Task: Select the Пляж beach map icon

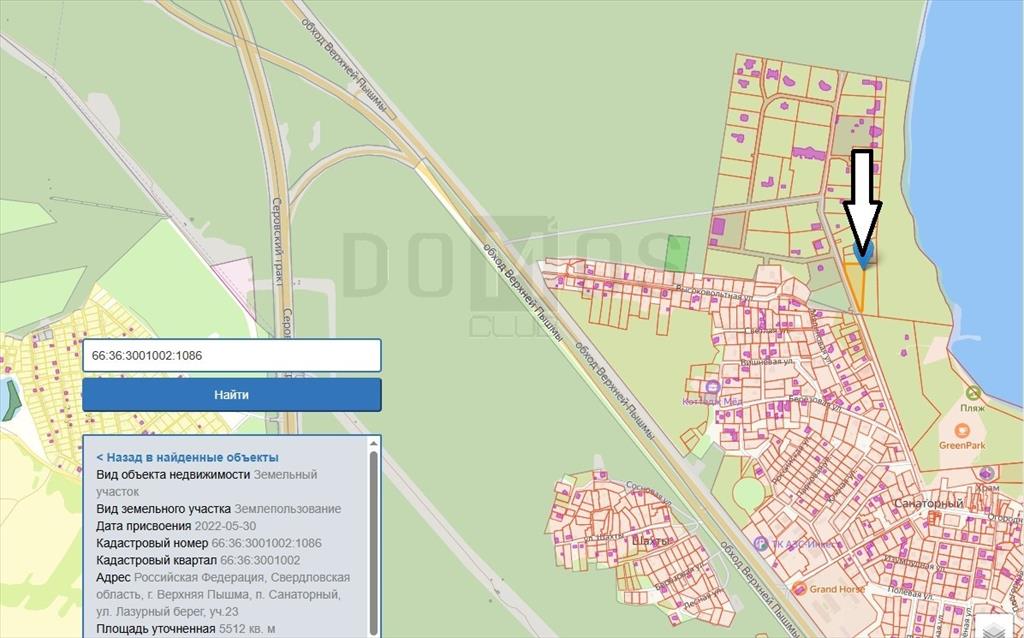Action: pos(972,393)
